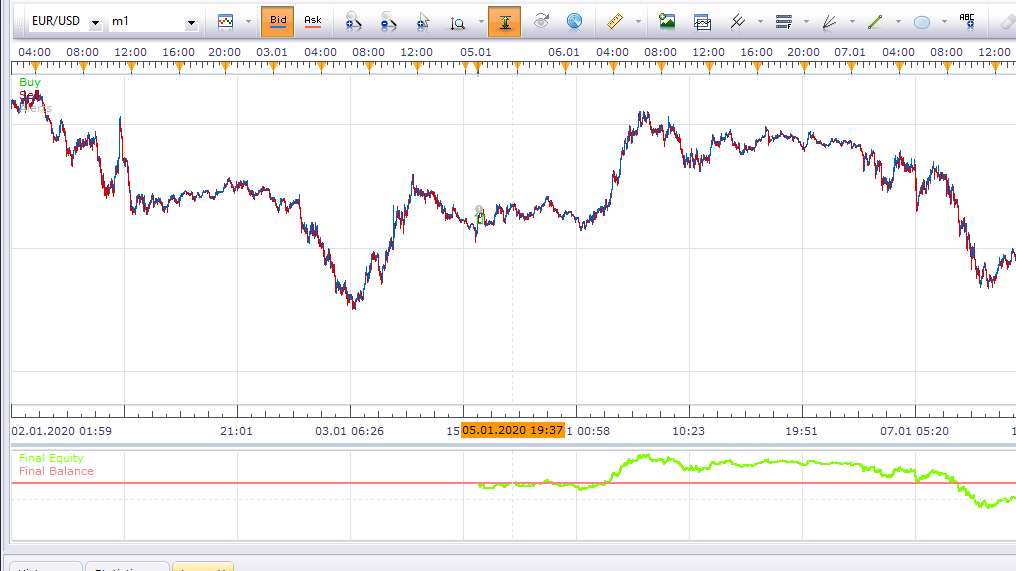Click the green Buy legend label
The width and height of the screenshot is (1016, 571).
coord(30,82)
